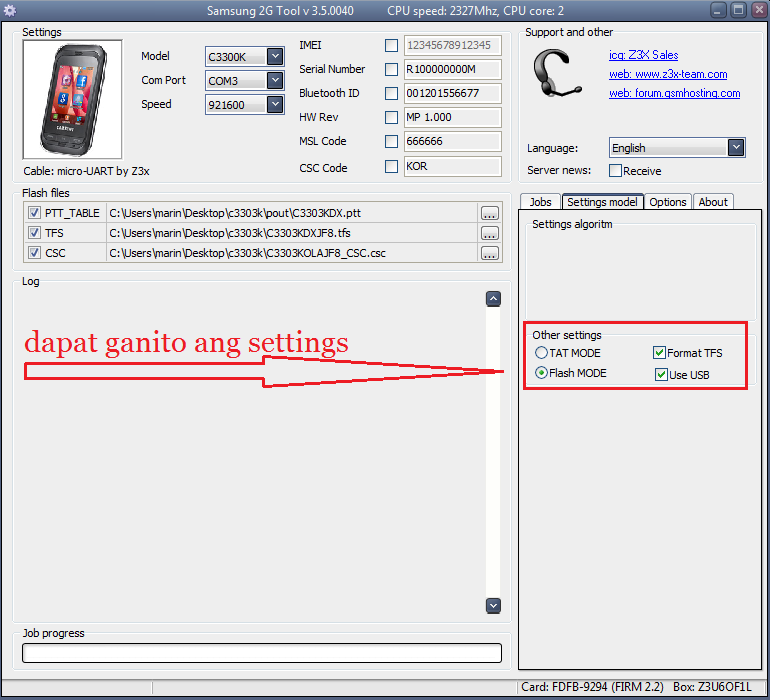Viewport: 770px width, 700px height.
Task: Click the log scroll up arrow
Action: 493,298
